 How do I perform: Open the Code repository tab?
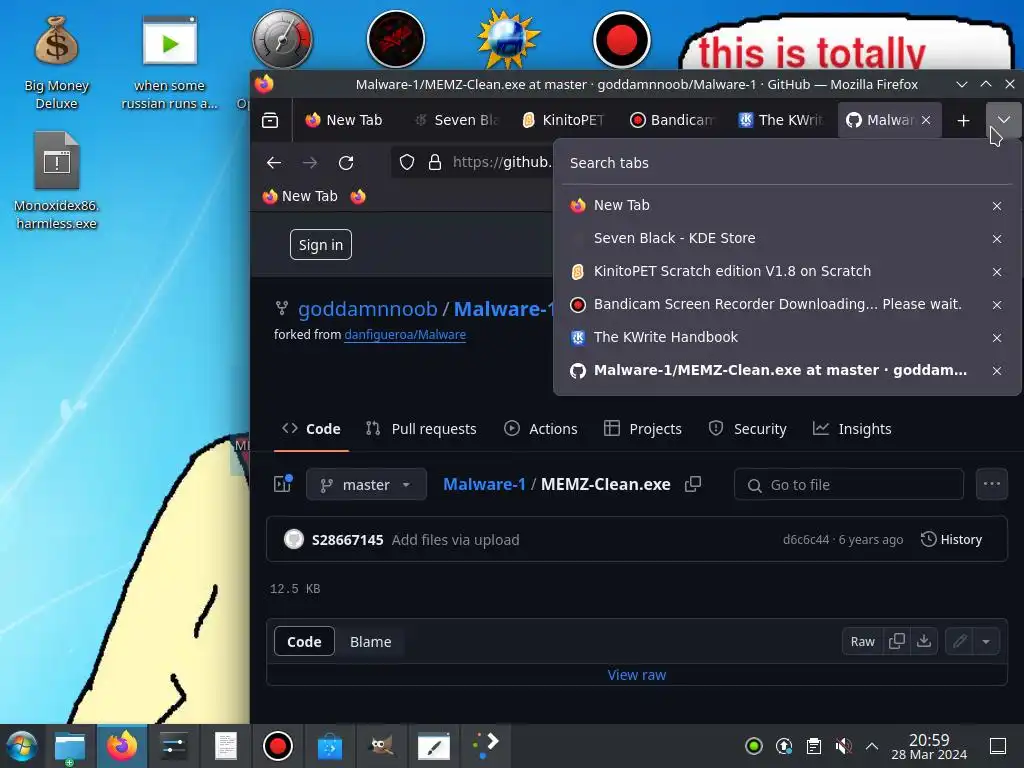coord(311,429)
